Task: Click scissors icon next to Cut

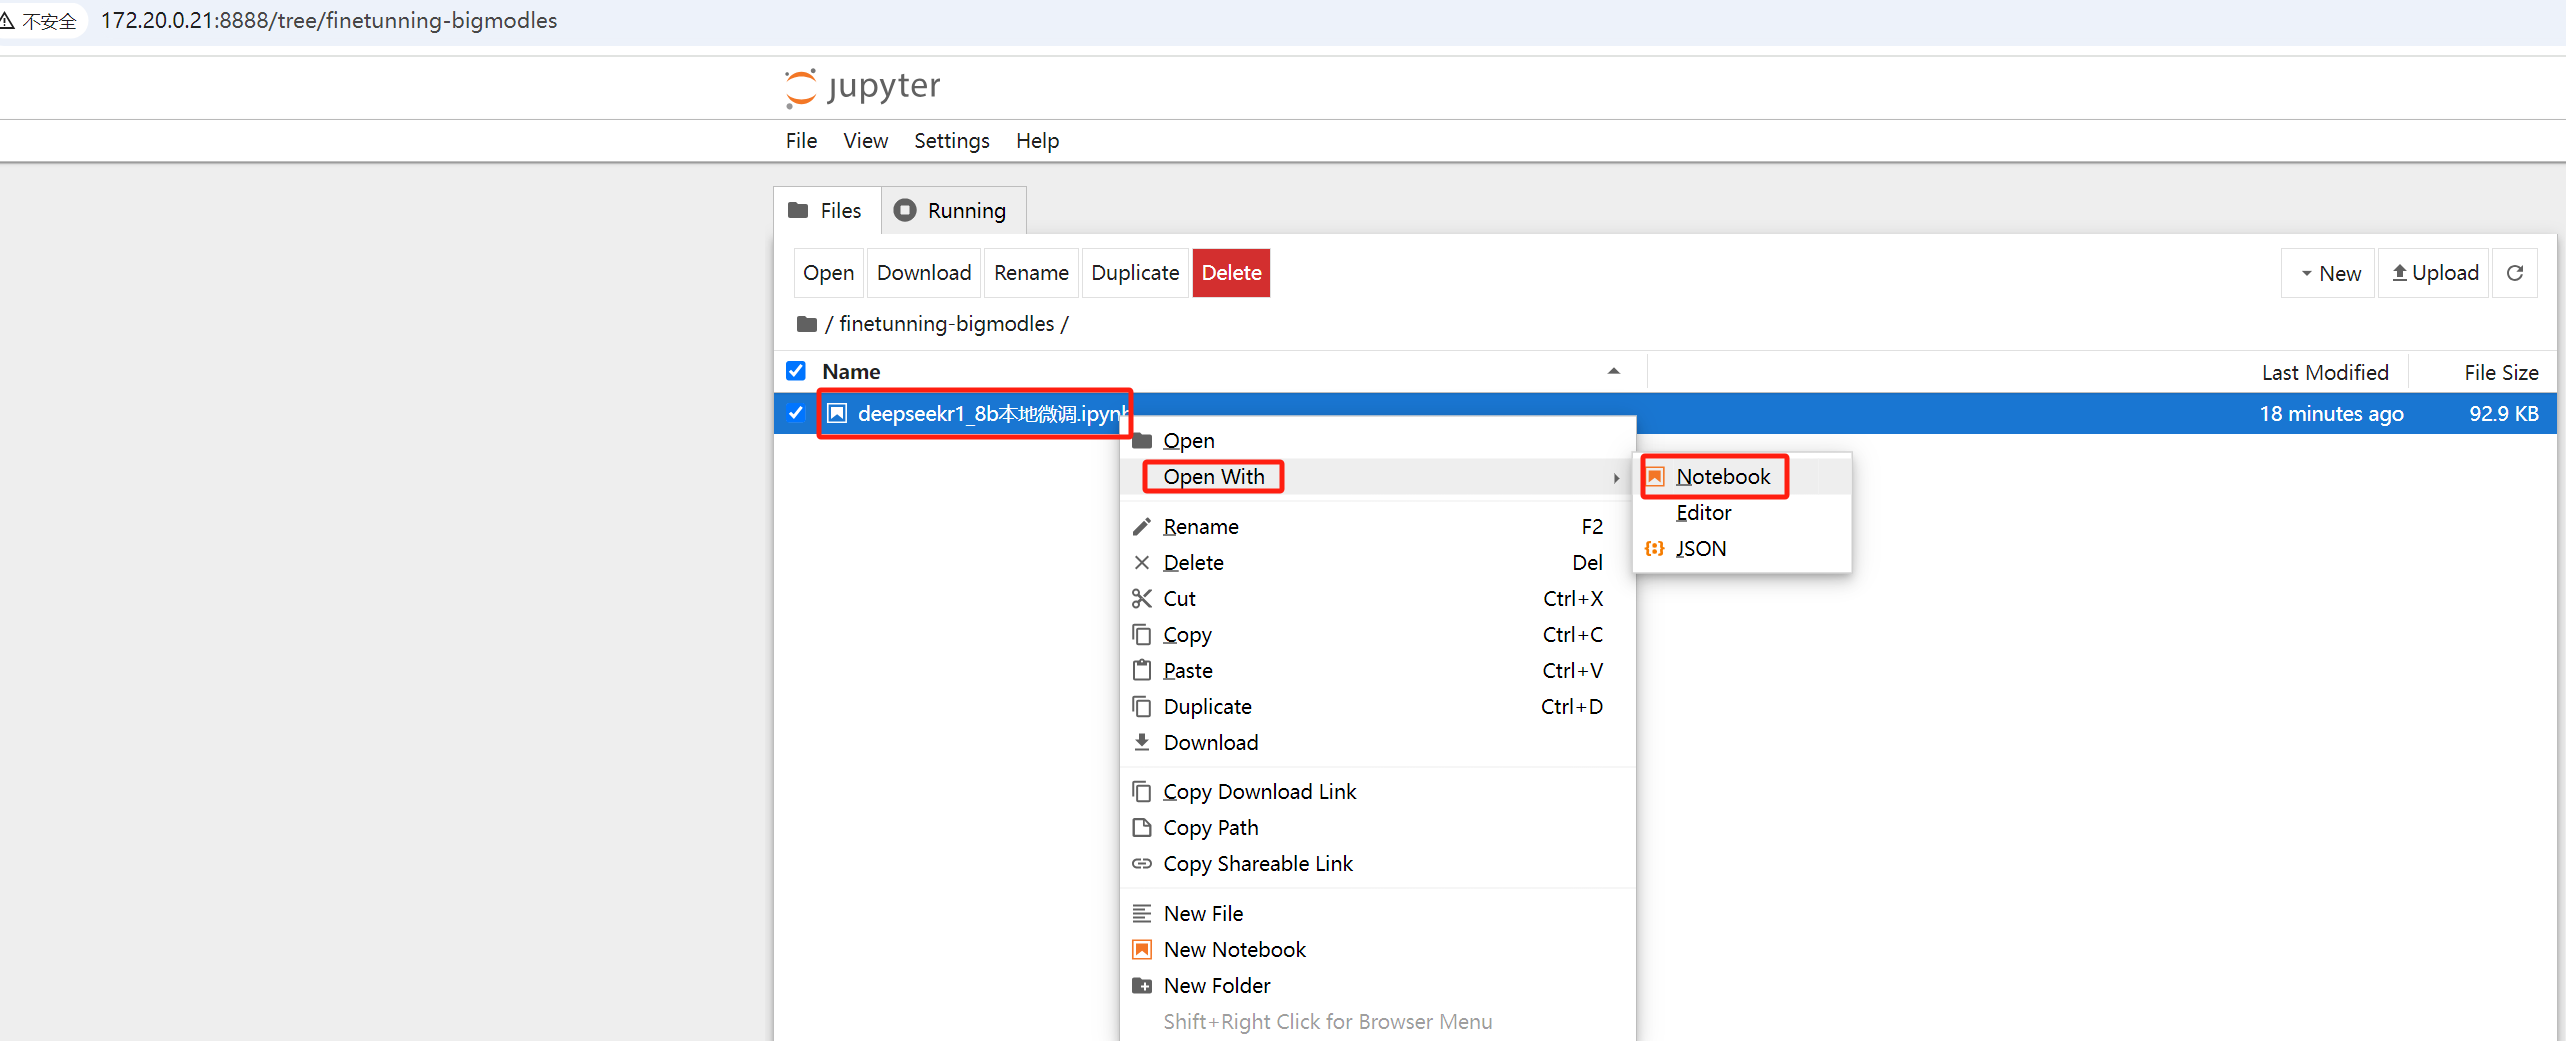Action: coord(1141,599)
